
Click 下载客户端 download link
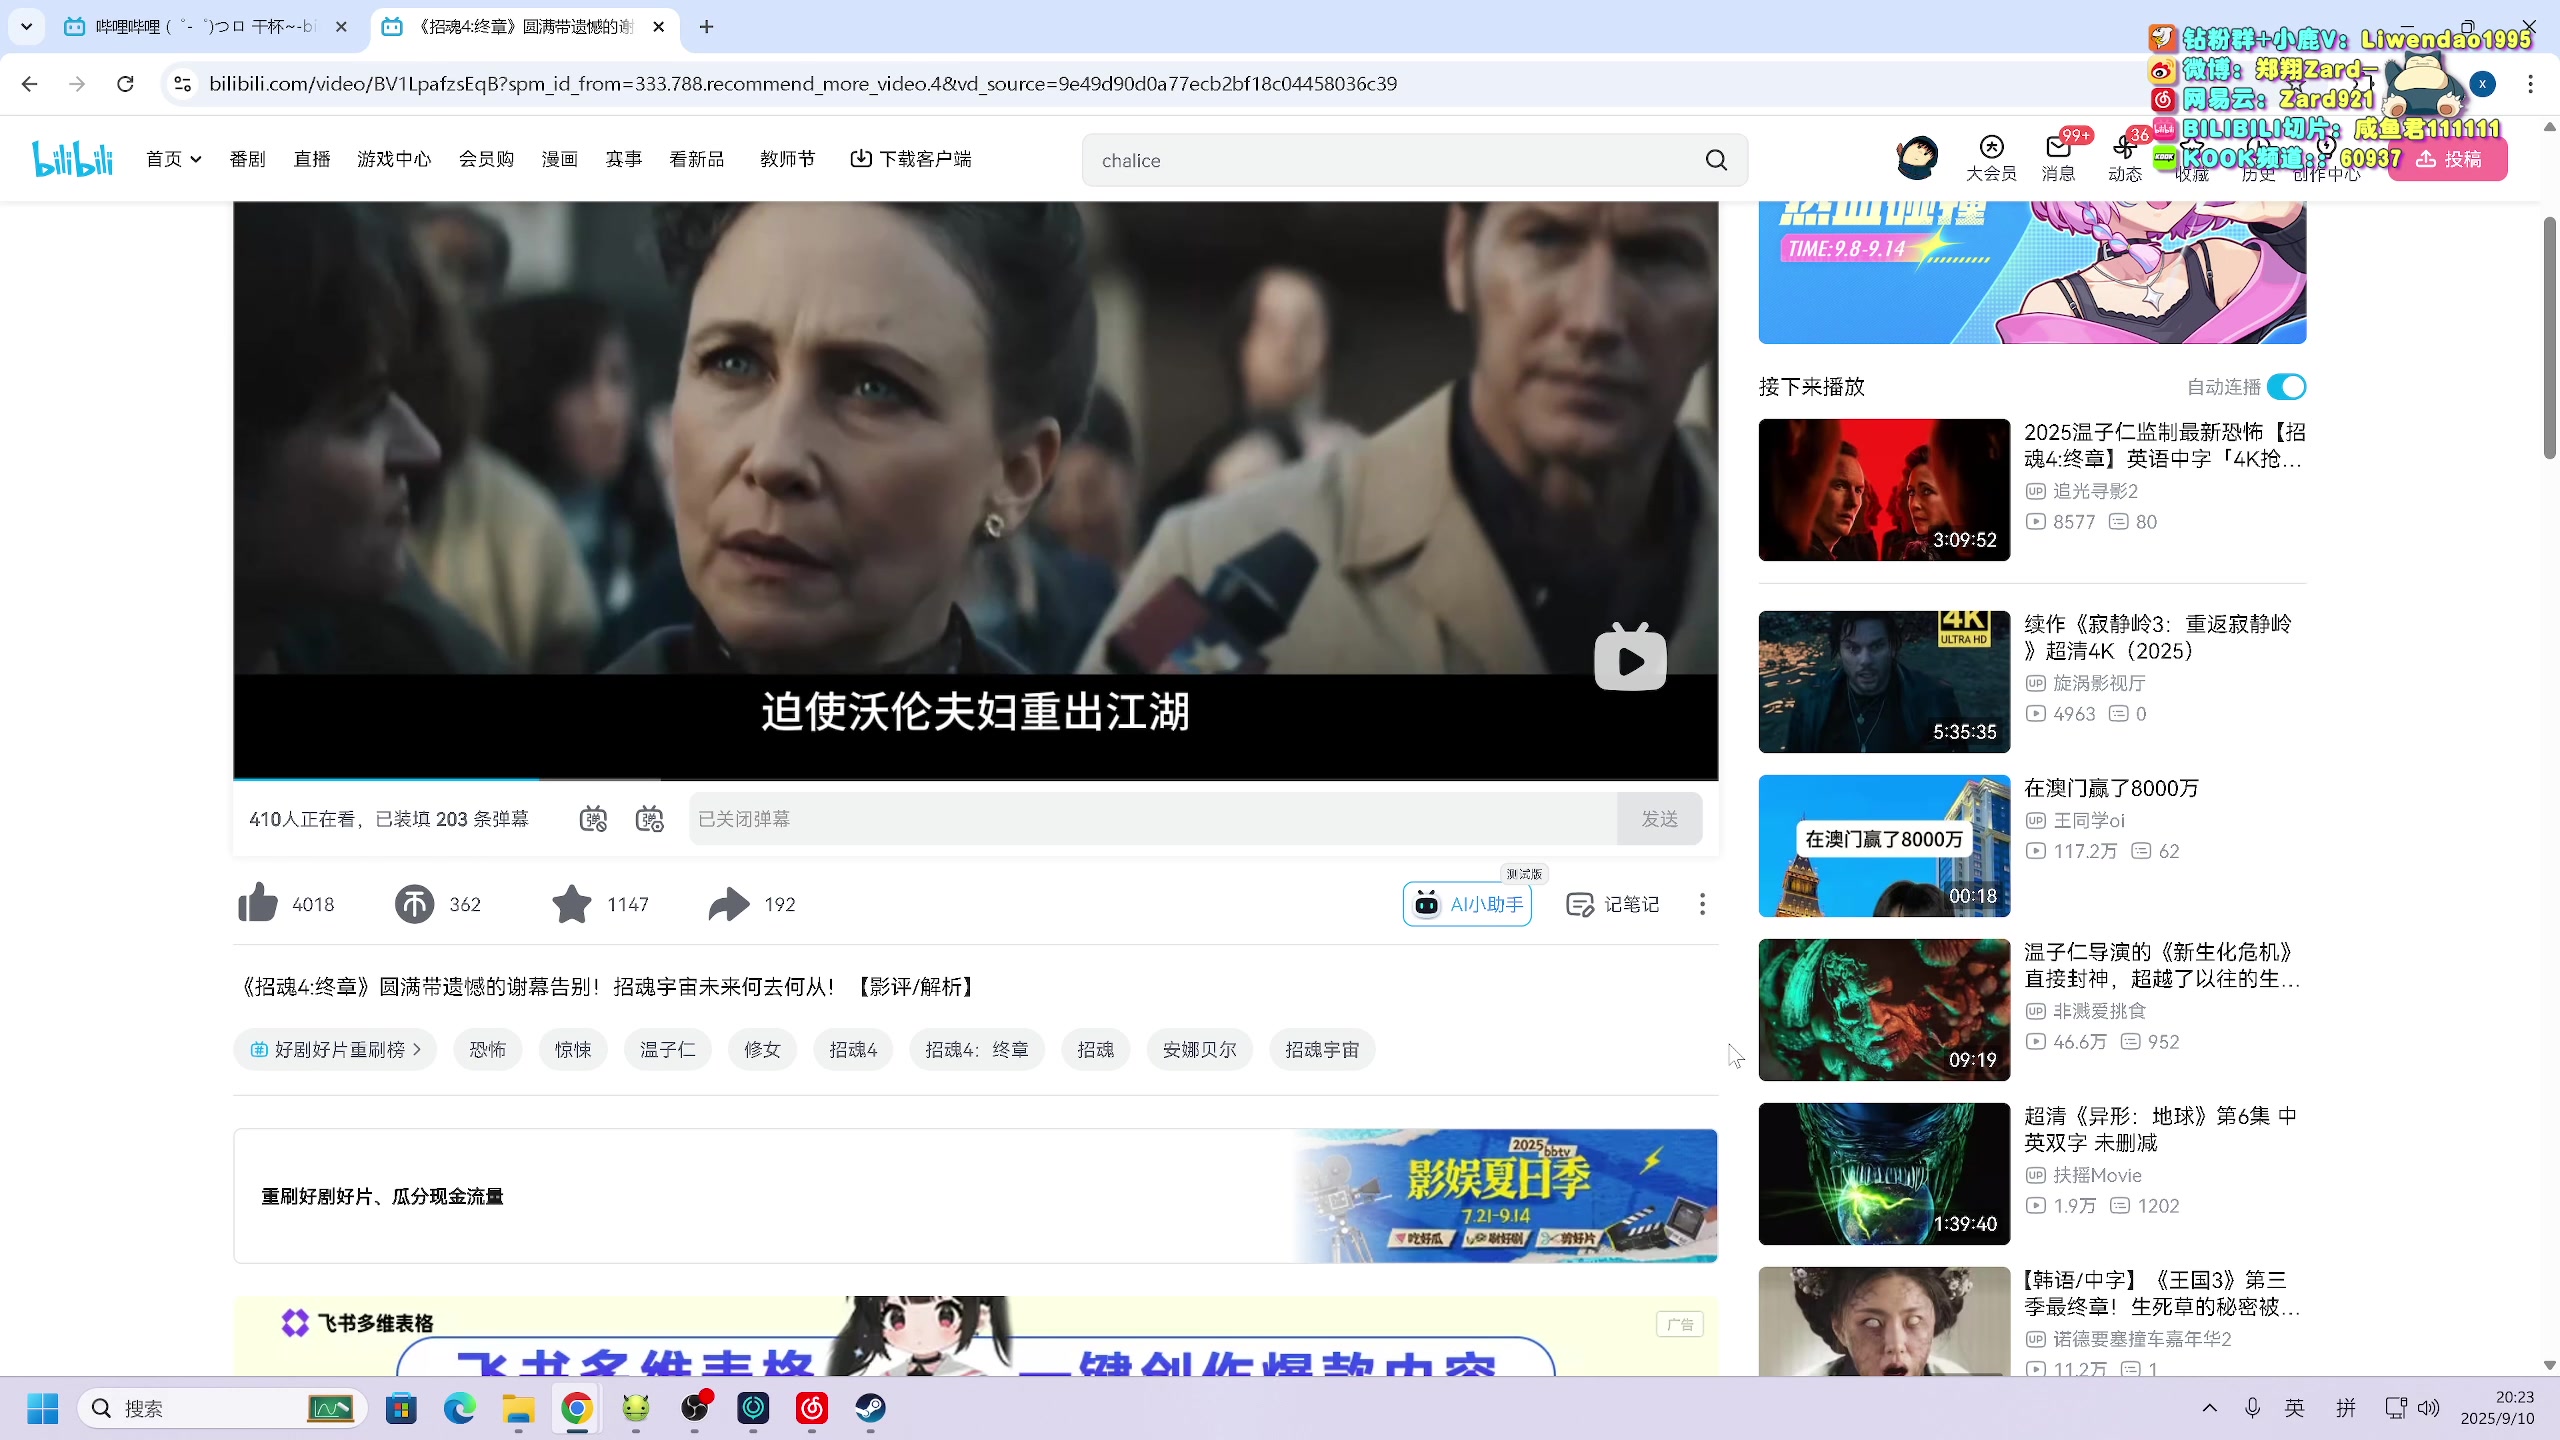(x=910, y=159)
